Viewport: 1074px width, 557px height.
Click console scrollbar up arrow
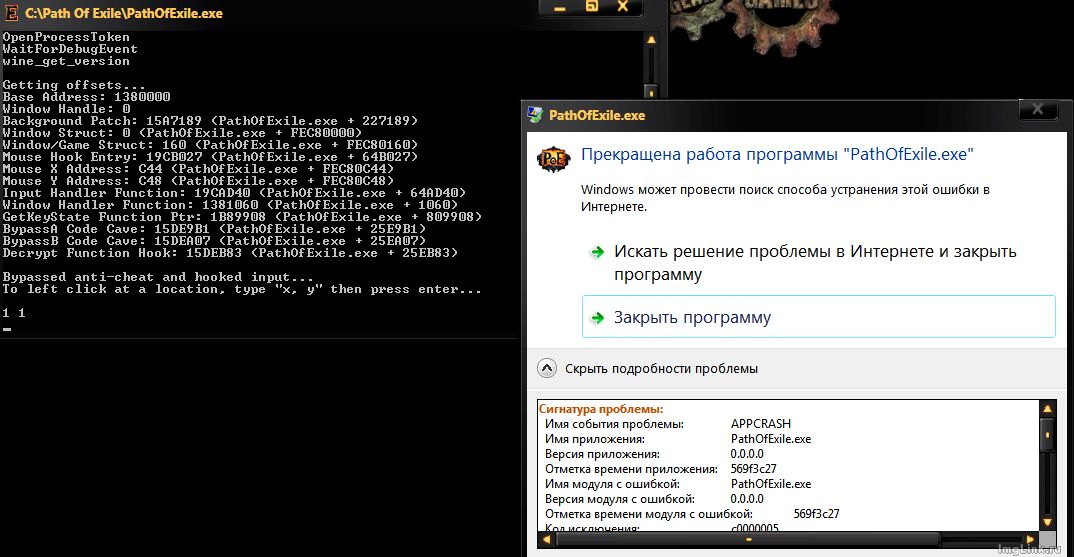click(x=651, y=40)
